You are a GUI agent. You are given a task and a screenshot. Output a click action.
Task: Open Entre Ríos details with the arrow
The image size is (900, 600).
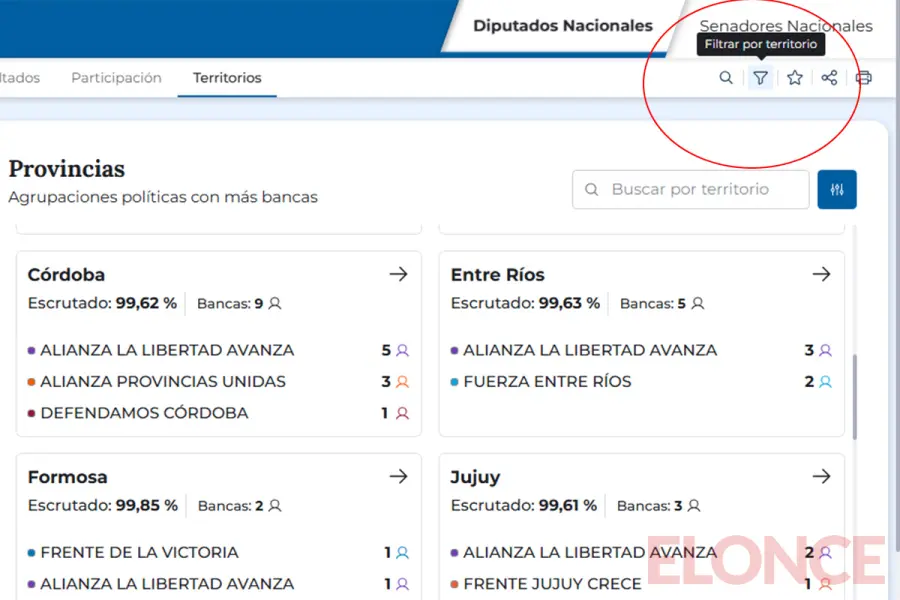click(821, 274)
